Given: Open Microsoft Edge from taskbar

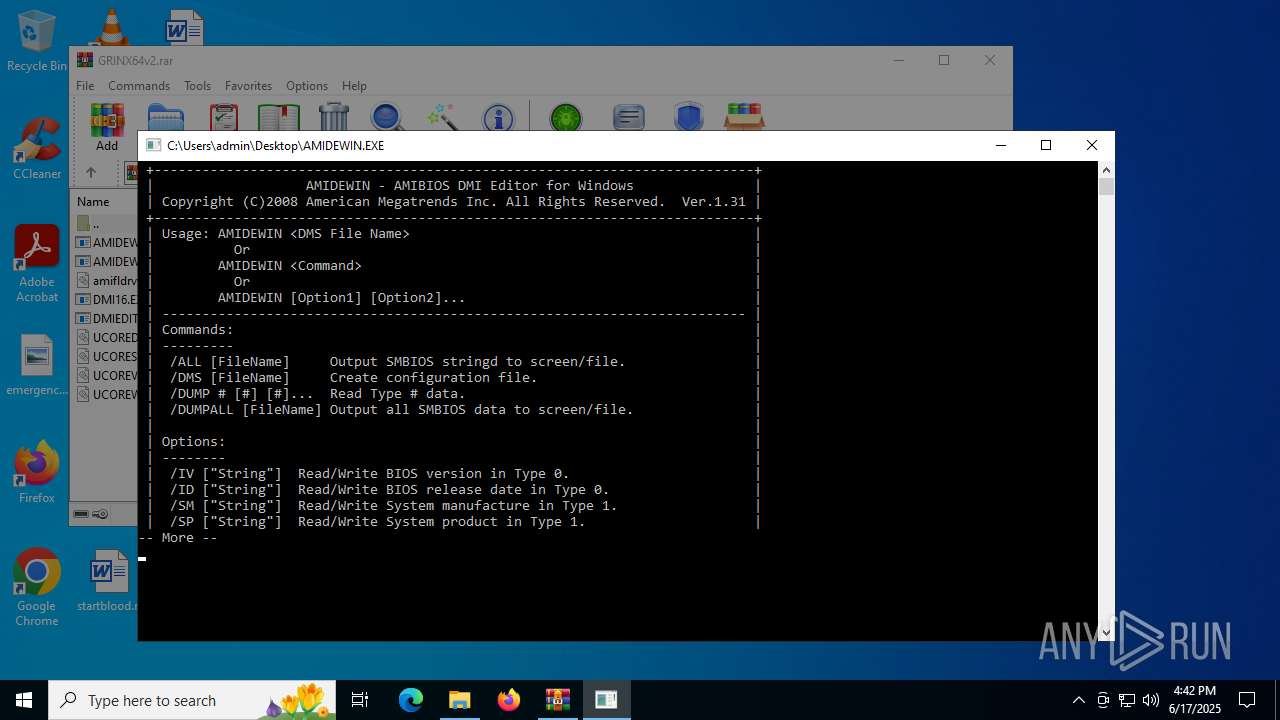Looking at the screenshot, I should [x=411, y=700].
